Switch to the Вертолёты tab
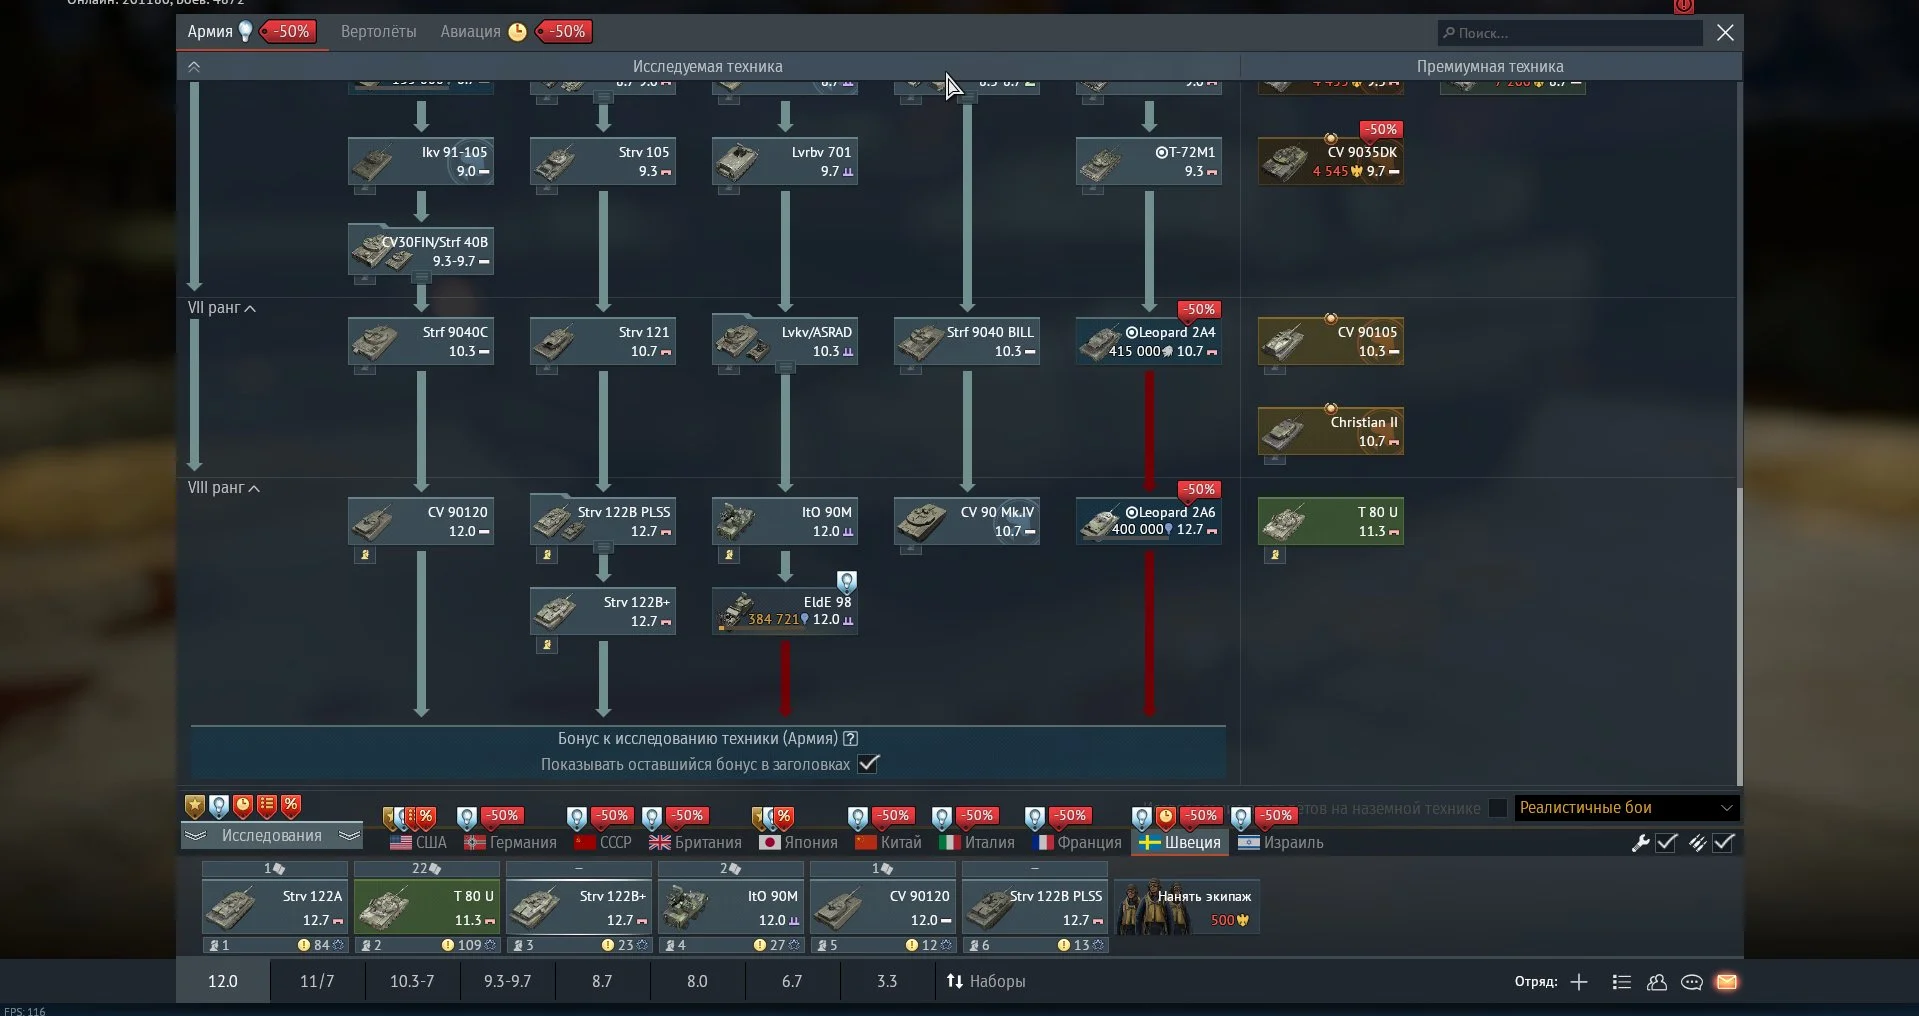 pos(378,32)
